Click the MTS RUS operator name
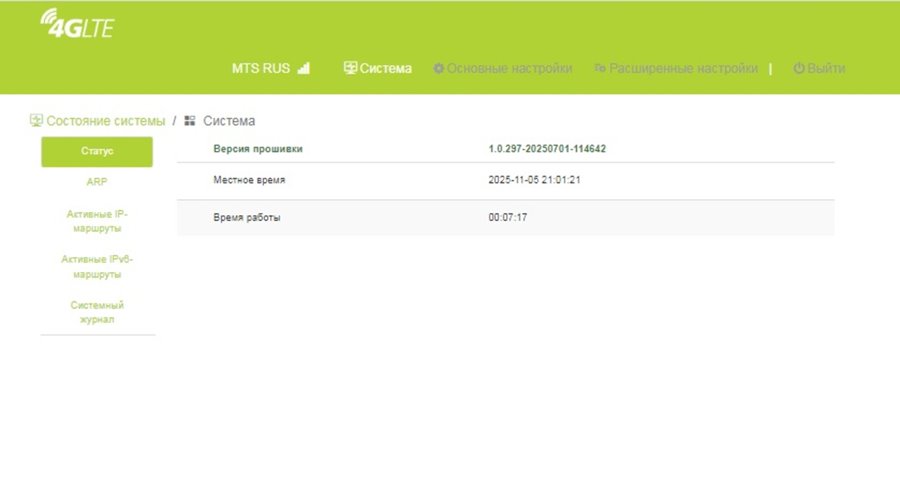The image size is (900, 477). (260, 69)
